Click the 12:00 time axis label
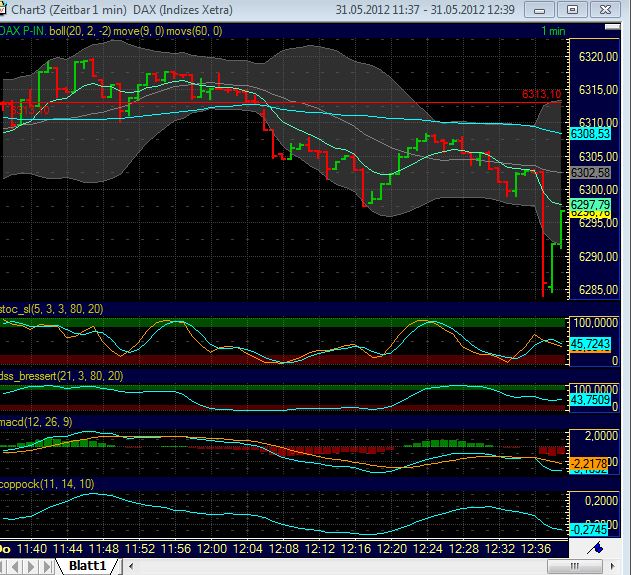This screenshot has height=575, width=631. pos(212,549)
